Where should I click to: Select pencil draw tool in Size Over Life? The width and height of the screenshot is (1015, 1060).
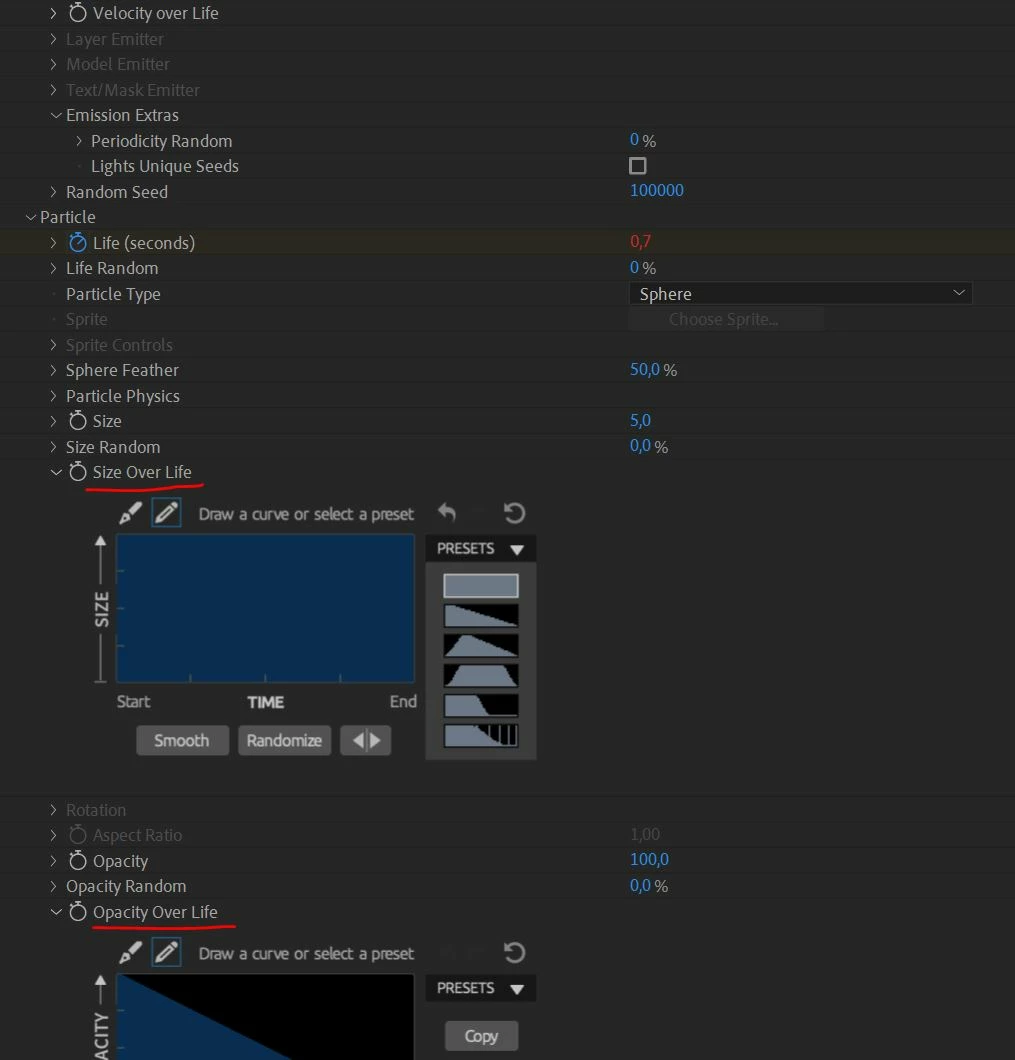166,513
